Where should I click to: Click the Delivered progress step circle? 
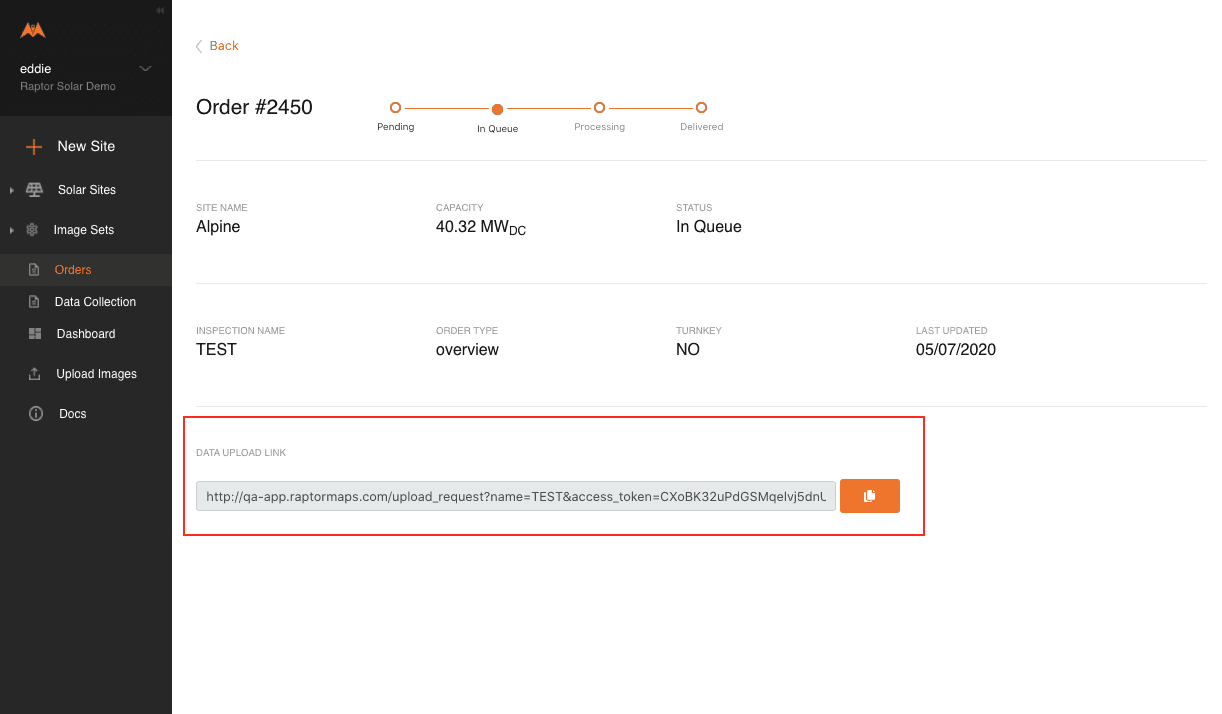click(x=701, y=107)
